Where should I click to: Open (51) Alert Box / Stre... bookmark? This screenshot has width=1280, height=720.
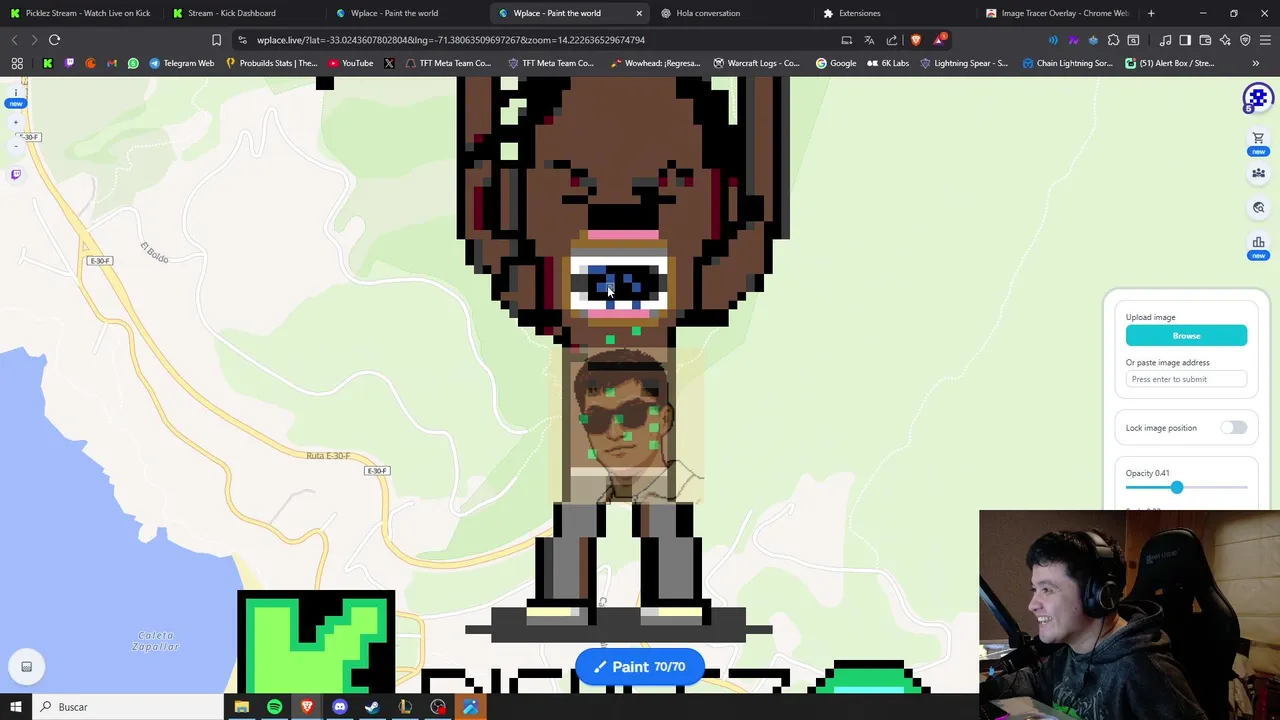pyautogui.click(x=1170, y=63)
